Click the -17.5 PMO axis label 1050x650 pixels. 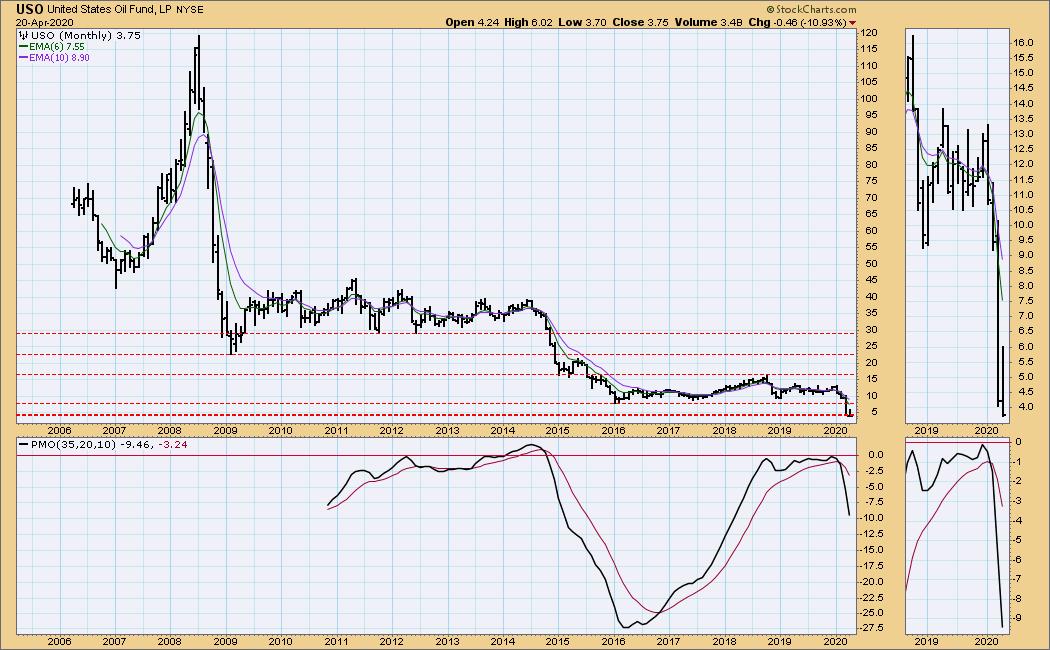(x=870, y=566)
